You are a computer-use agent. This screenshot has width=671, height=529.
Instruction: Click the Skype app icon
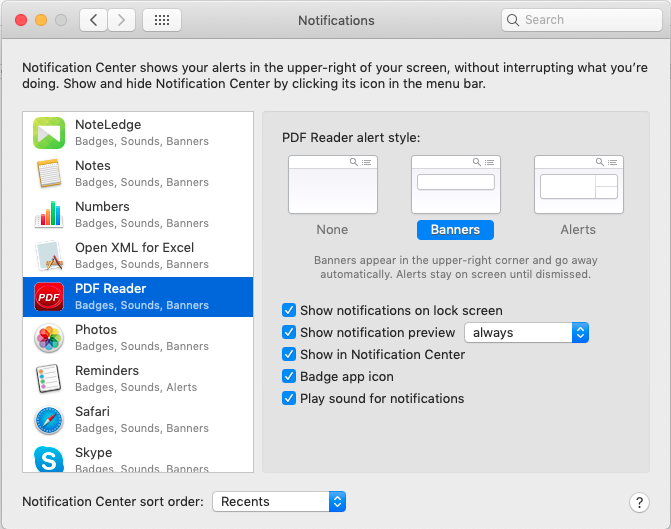[49, 459]
